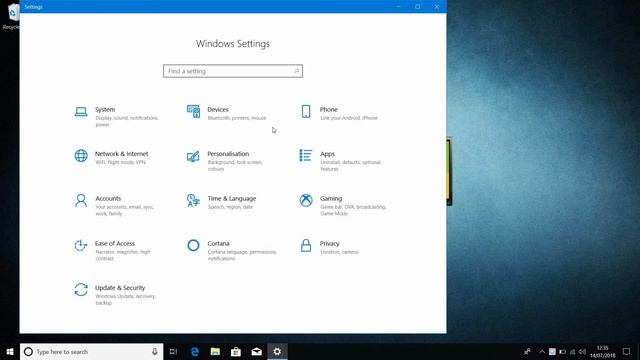The height and width of the screenshot is (360, 640).
Task: Open the Apps list icon
Action: 306,156
